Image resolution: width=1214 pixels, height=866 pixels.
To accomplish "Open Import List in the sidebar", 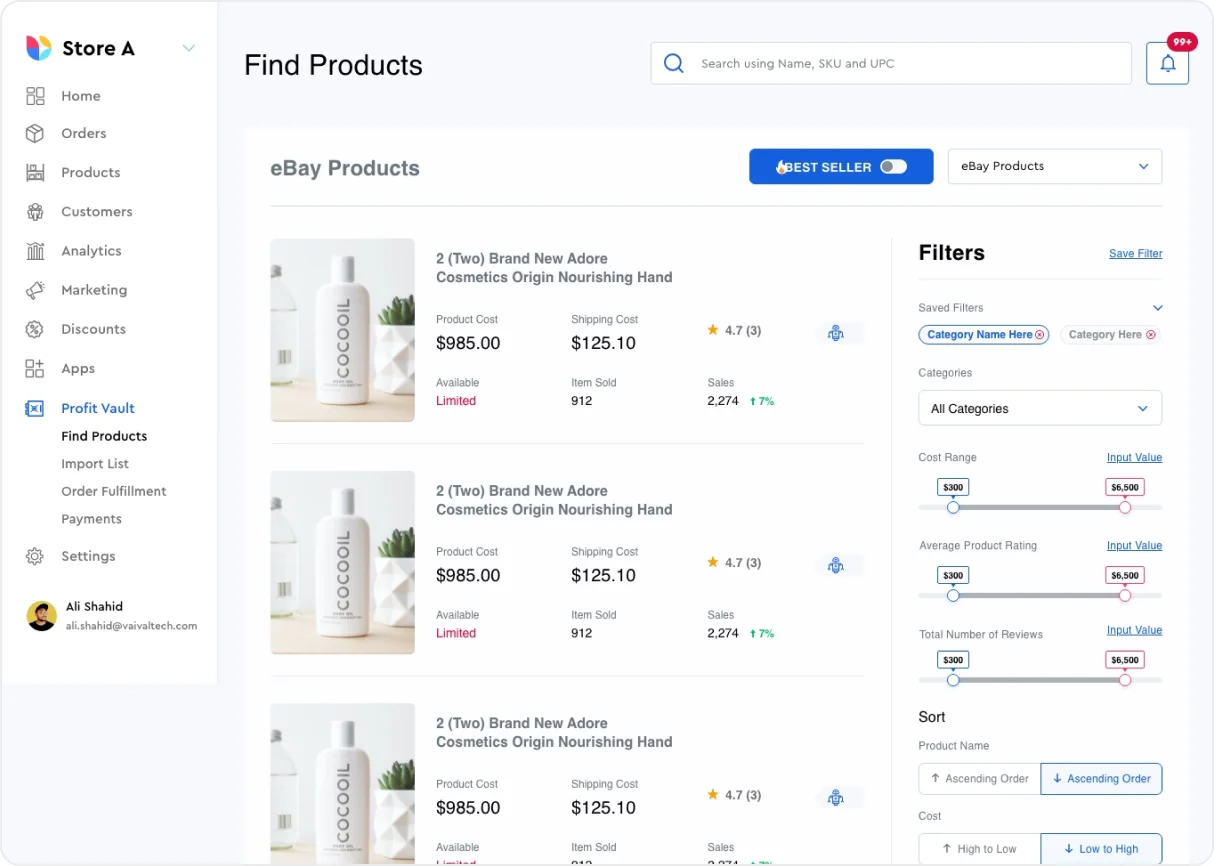I will (95, 463).
